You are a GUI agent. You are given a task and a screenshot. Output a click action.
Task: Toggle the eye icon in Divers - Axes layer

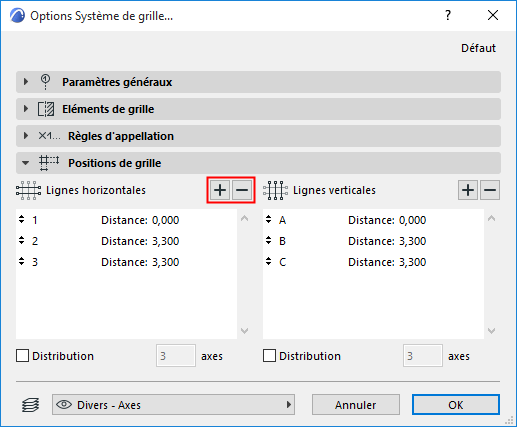pos(64,405)
